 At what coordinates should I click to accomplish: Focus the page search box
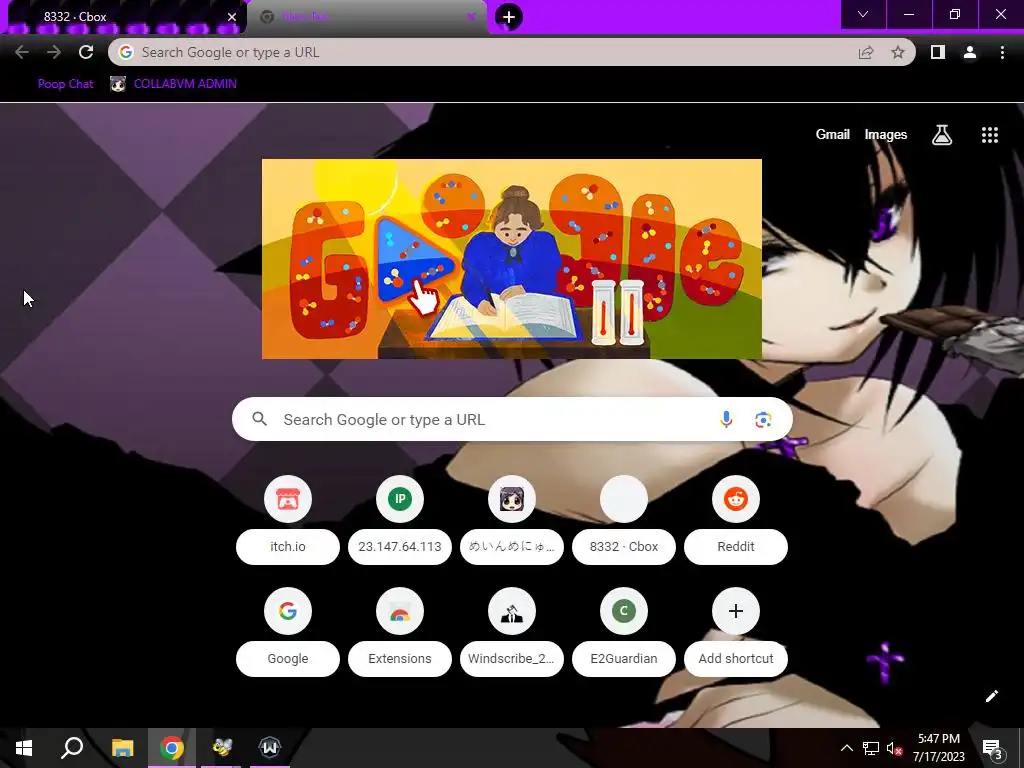click(512, 419)
